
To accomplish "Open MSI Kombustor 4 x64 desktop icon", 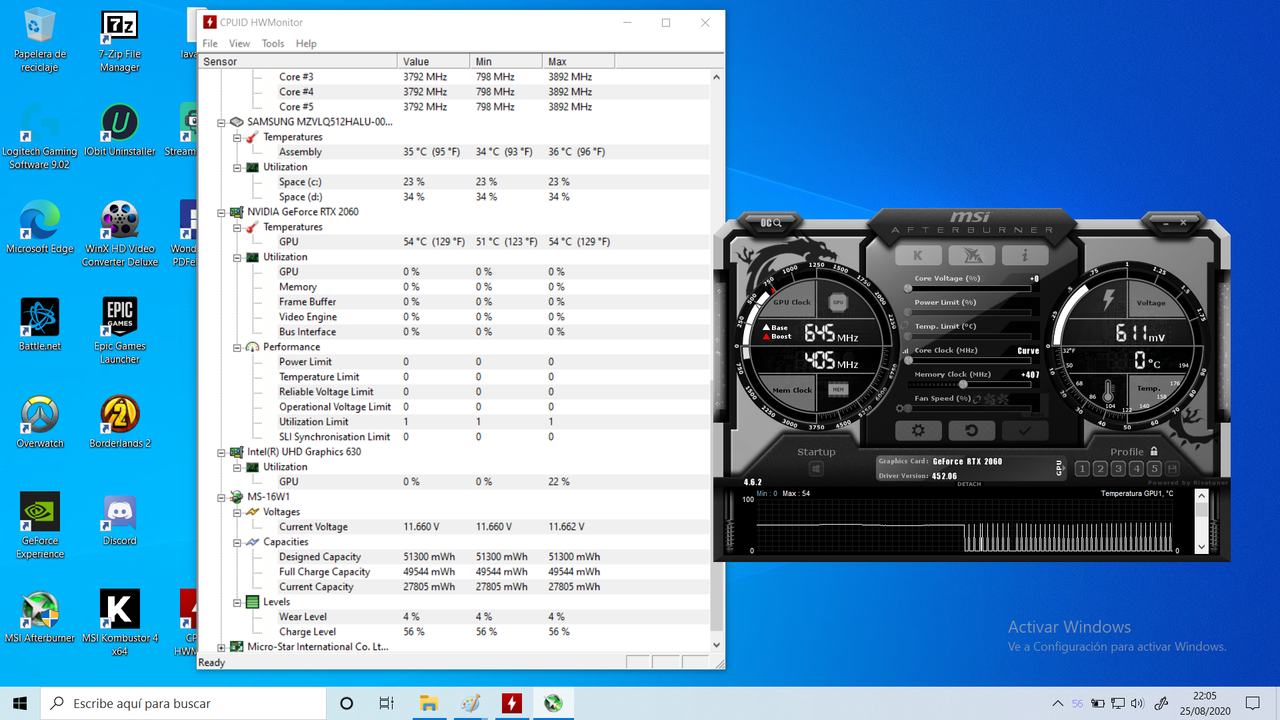I will click(120, 623).
